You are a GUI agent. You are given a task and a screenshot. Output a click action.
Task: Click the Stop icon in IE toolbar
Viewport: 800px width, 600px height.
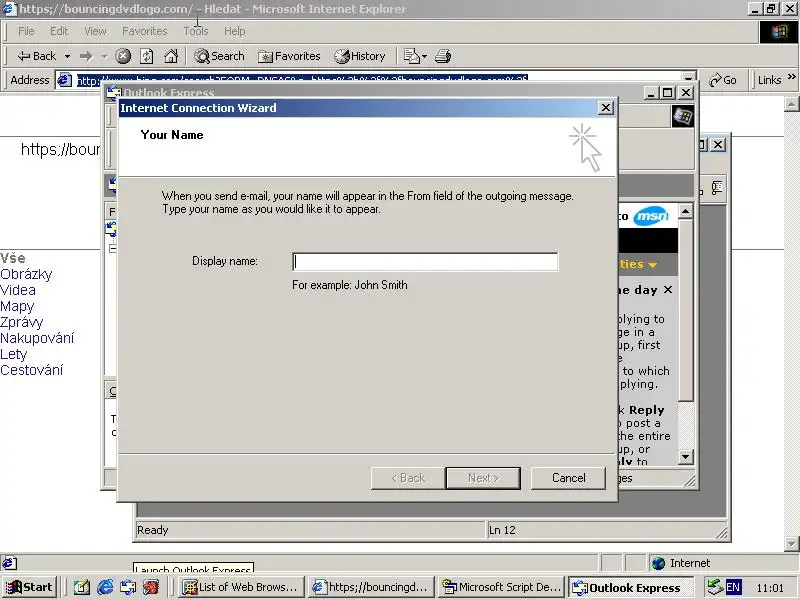coord(122,56)
